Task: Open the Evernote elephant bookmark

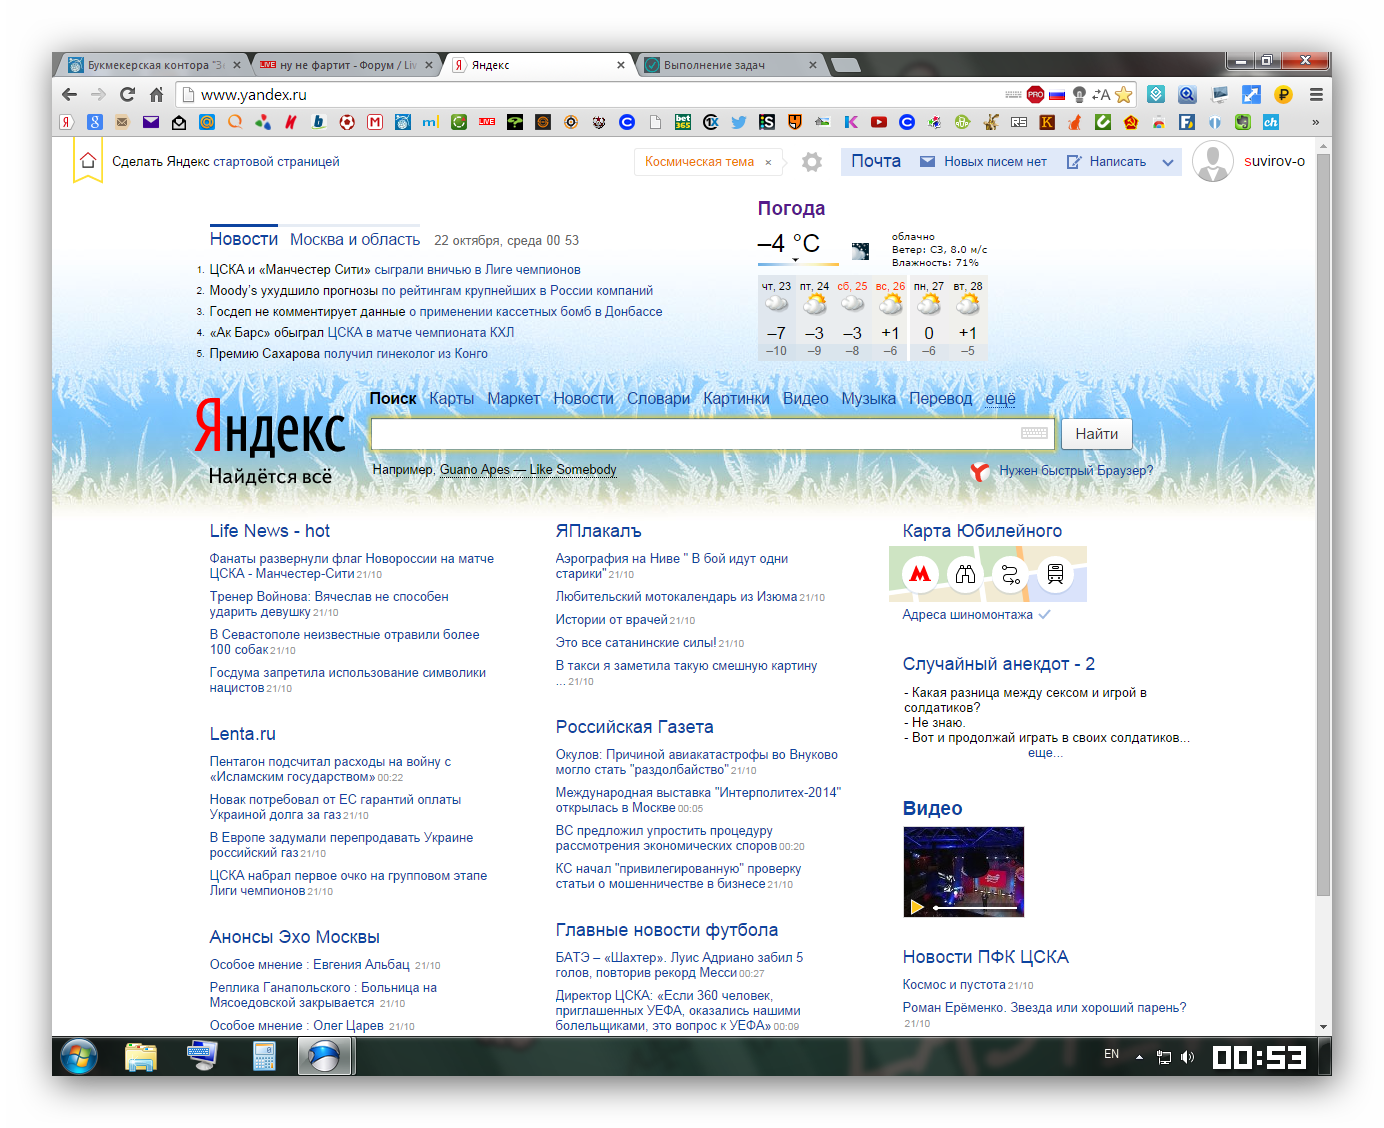Action: point(1243,122)
